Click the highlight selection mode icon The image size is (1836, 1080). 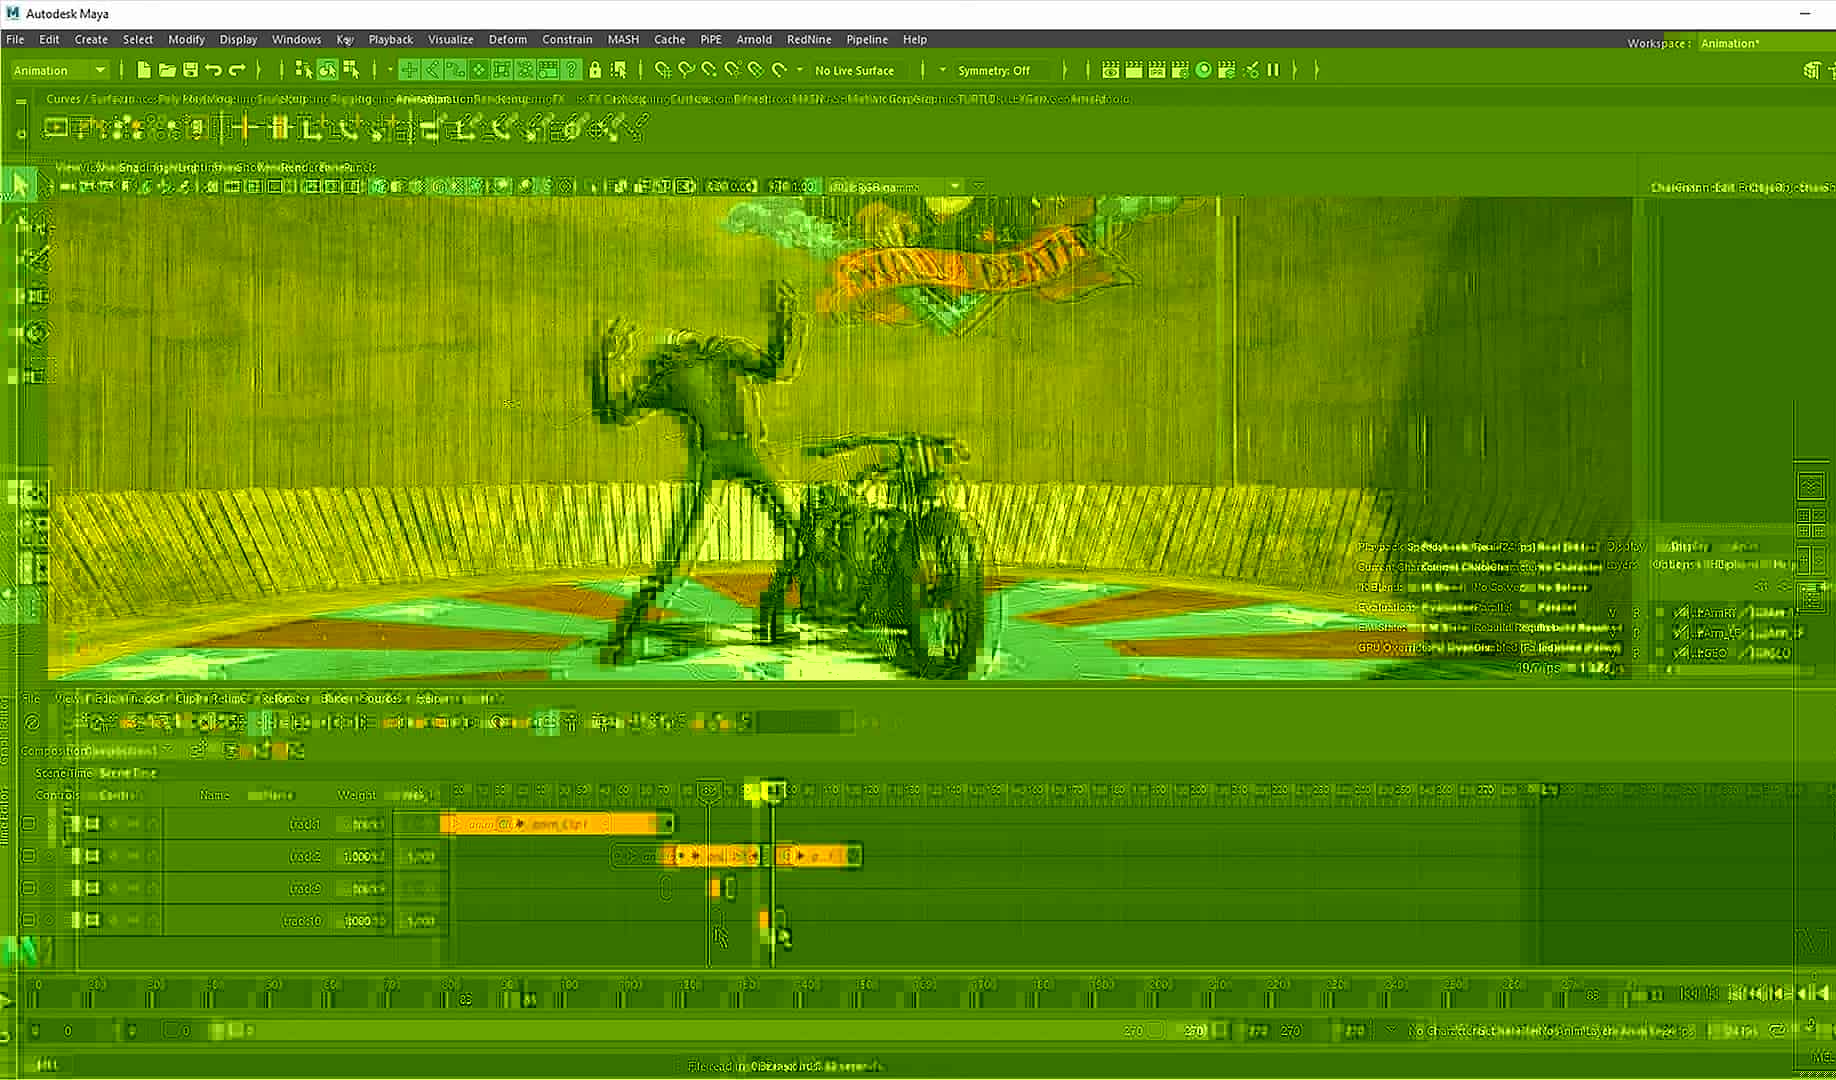click(619, 70)
